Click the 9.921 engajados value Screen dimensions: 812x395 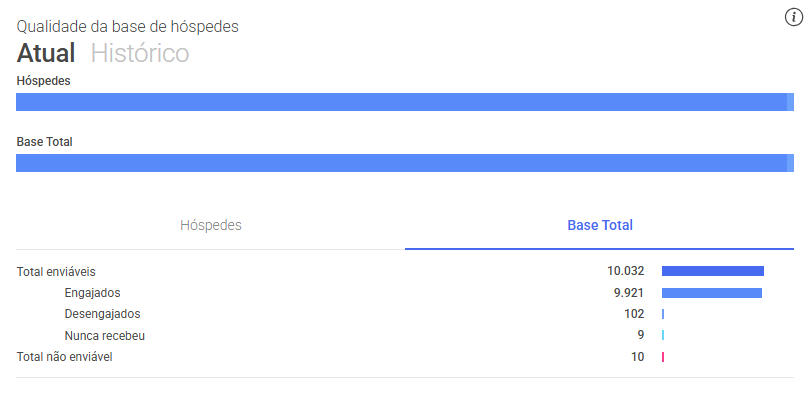tap(629, 293)
